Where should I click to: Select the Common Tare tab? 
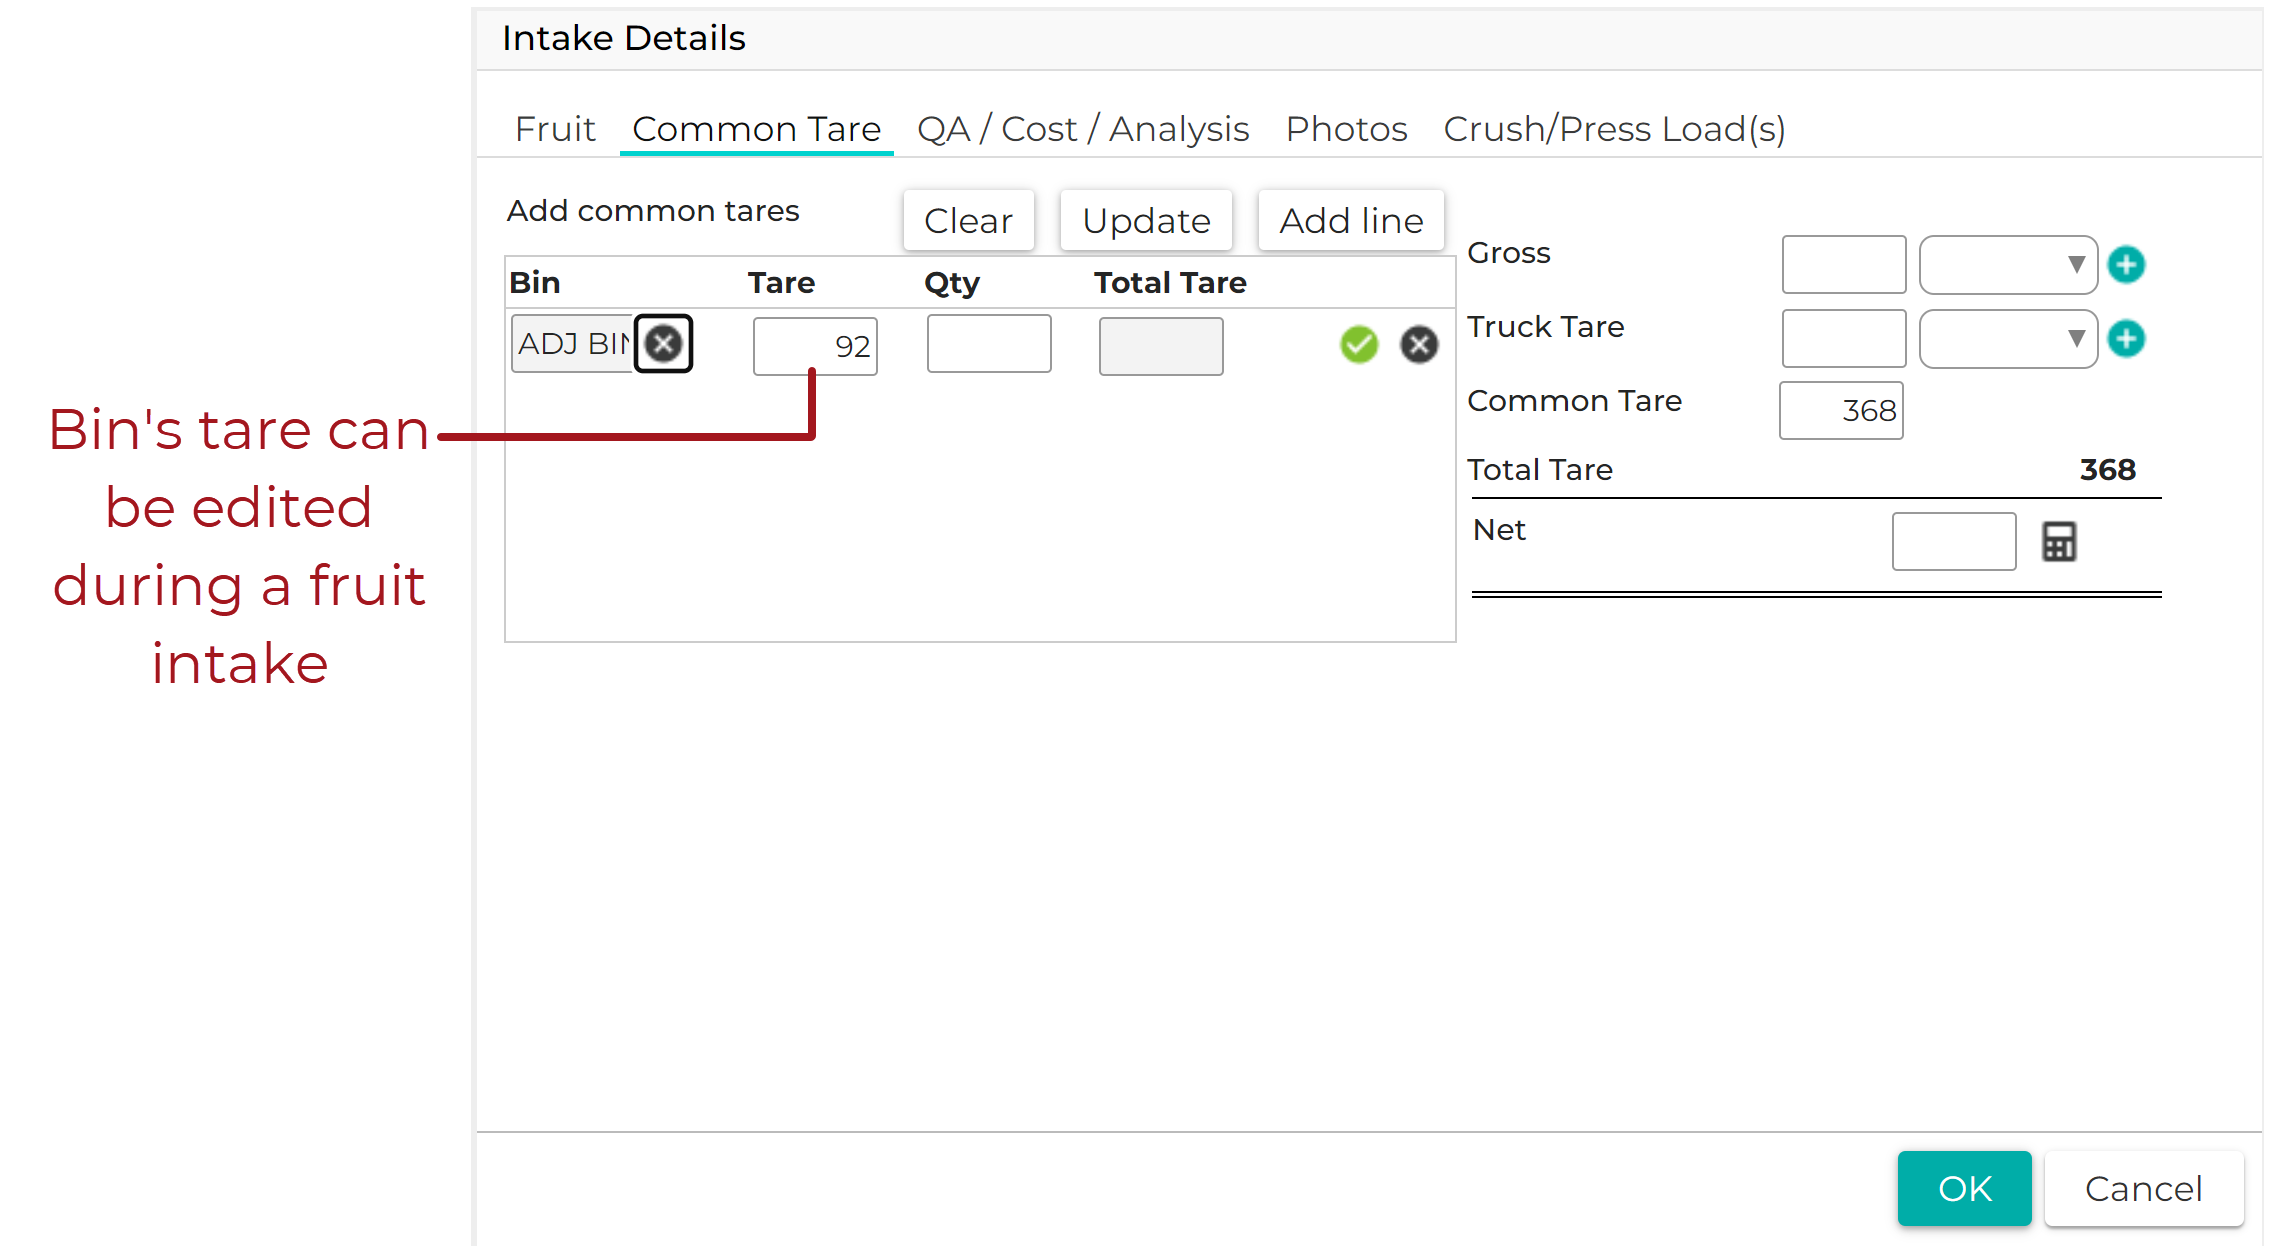pyautogui.click(x=756, y=129)
